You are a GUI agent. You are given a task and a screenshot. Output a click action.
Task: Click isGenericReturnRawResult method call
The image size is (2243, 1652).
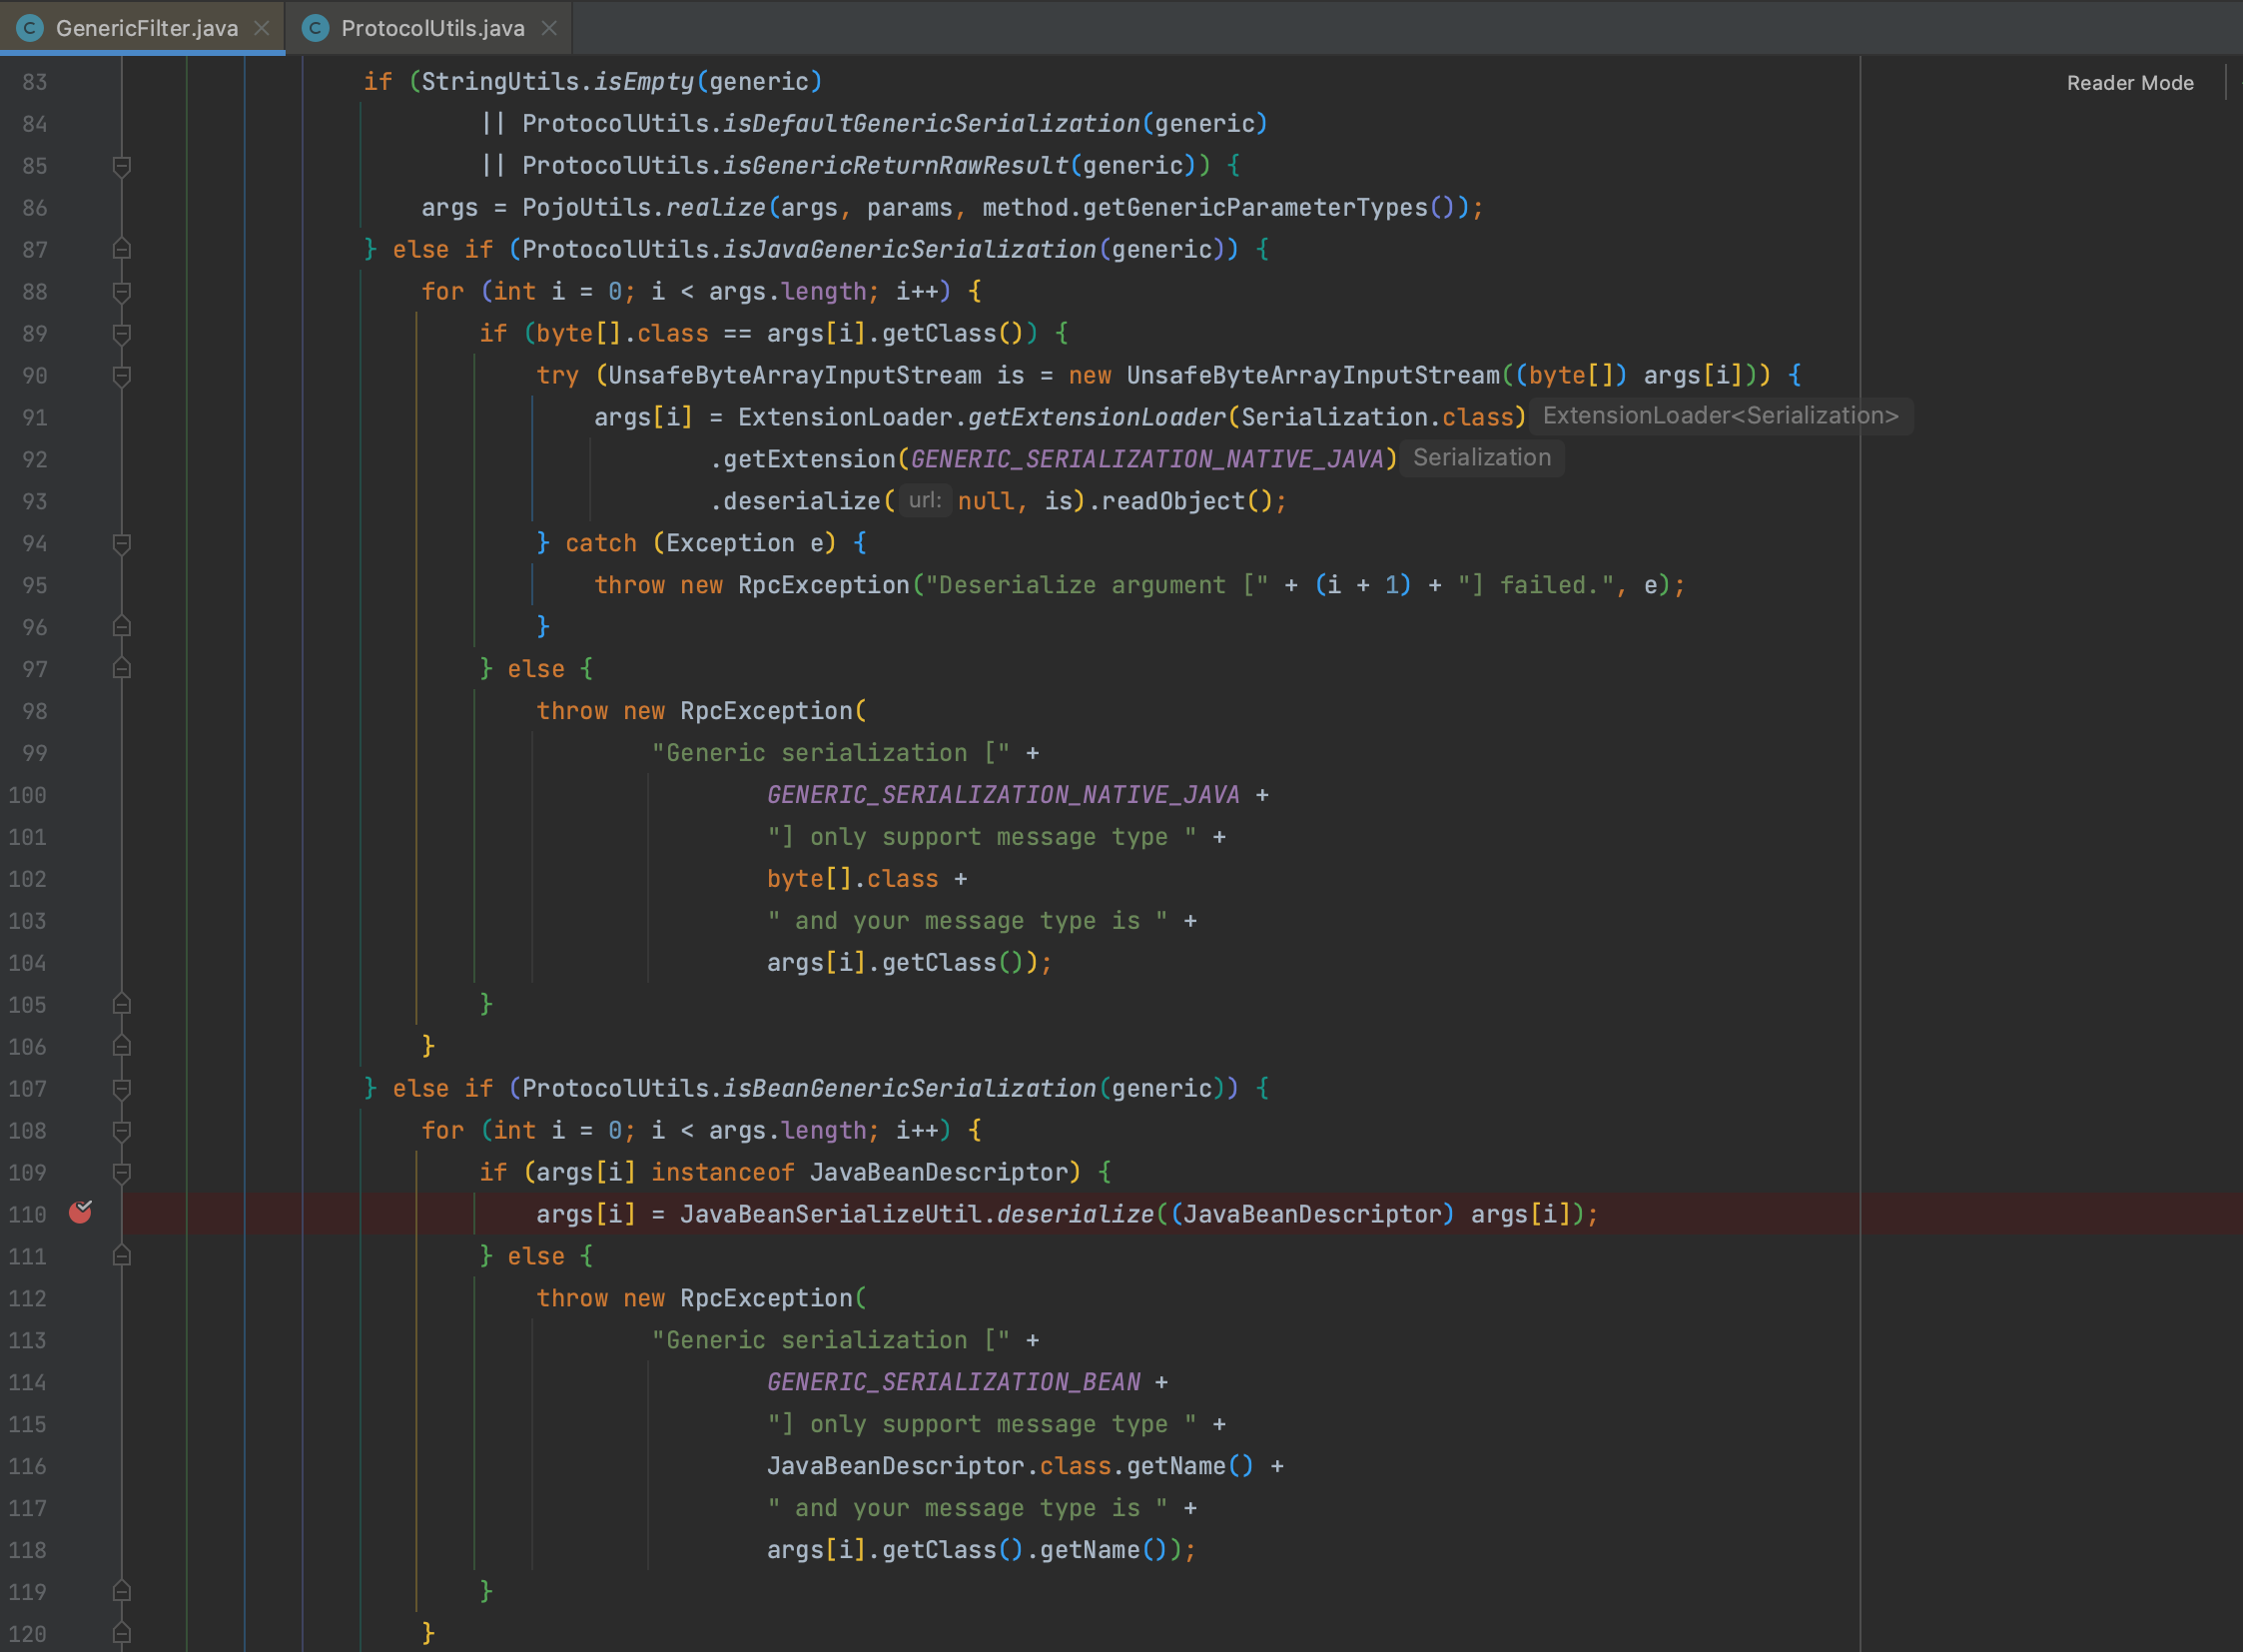tap(895, 166)
